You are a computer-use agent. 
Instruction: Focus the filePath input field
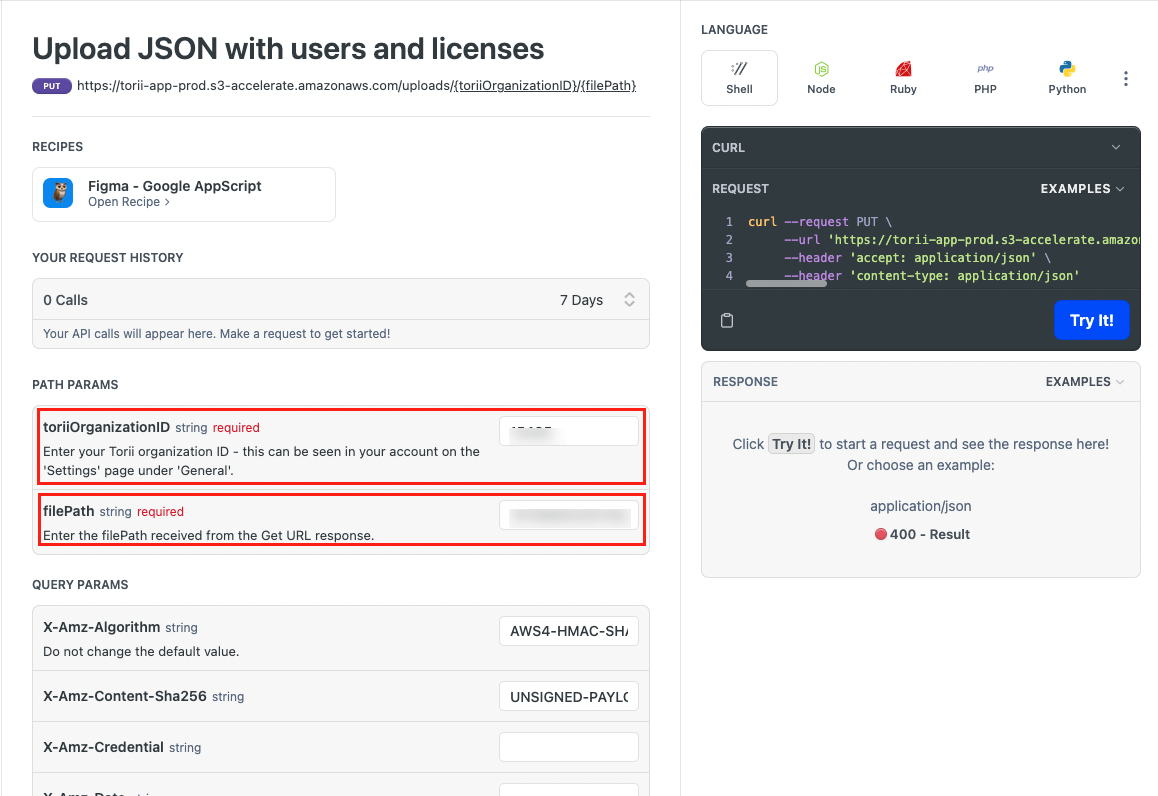pos(569,515)
